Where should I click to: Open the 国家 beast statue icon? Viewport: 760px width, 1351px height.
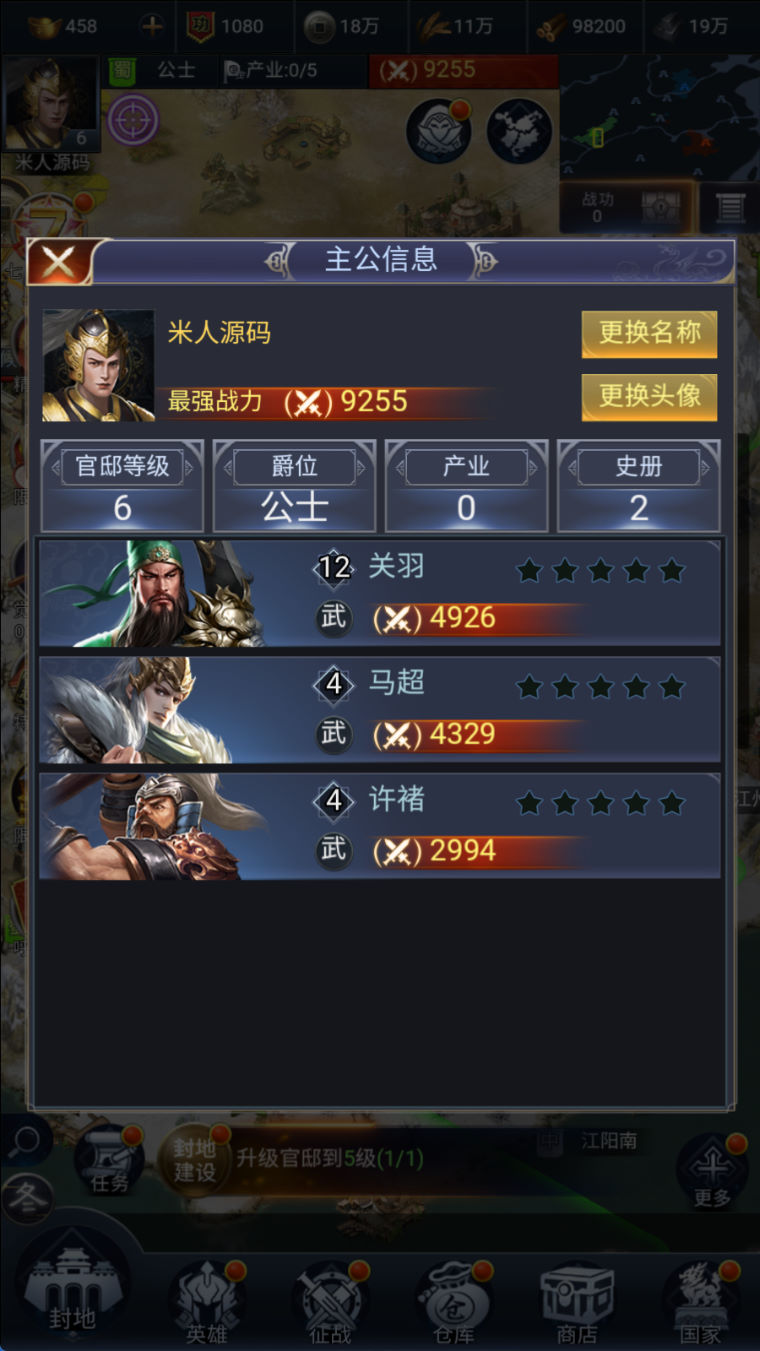click(701, 1302)
